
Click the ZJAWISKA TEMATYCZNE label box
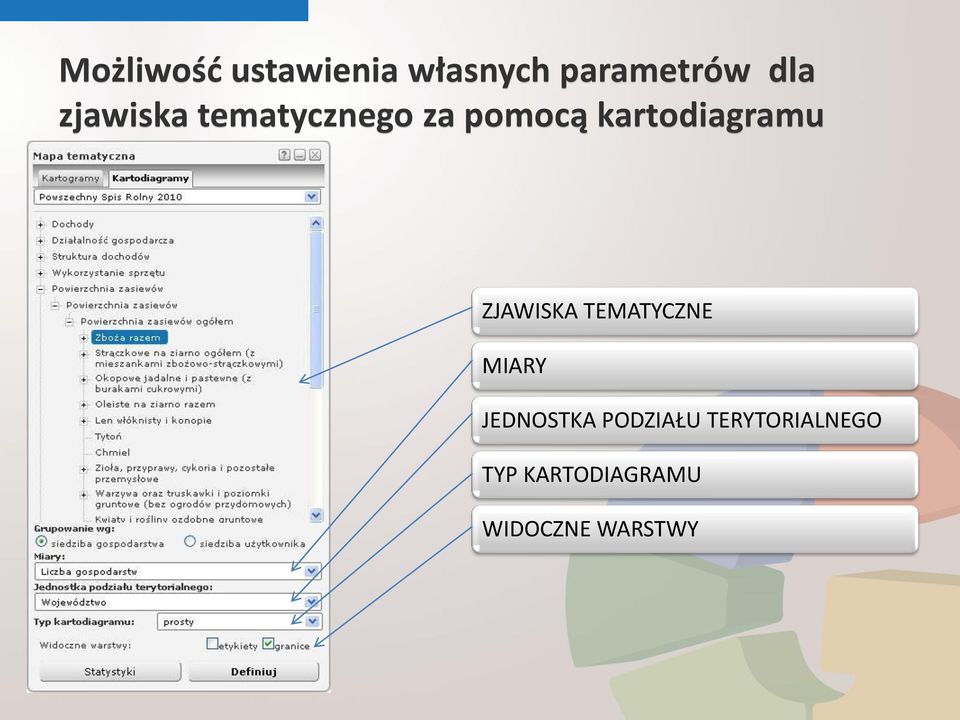[x=695, y=311]
